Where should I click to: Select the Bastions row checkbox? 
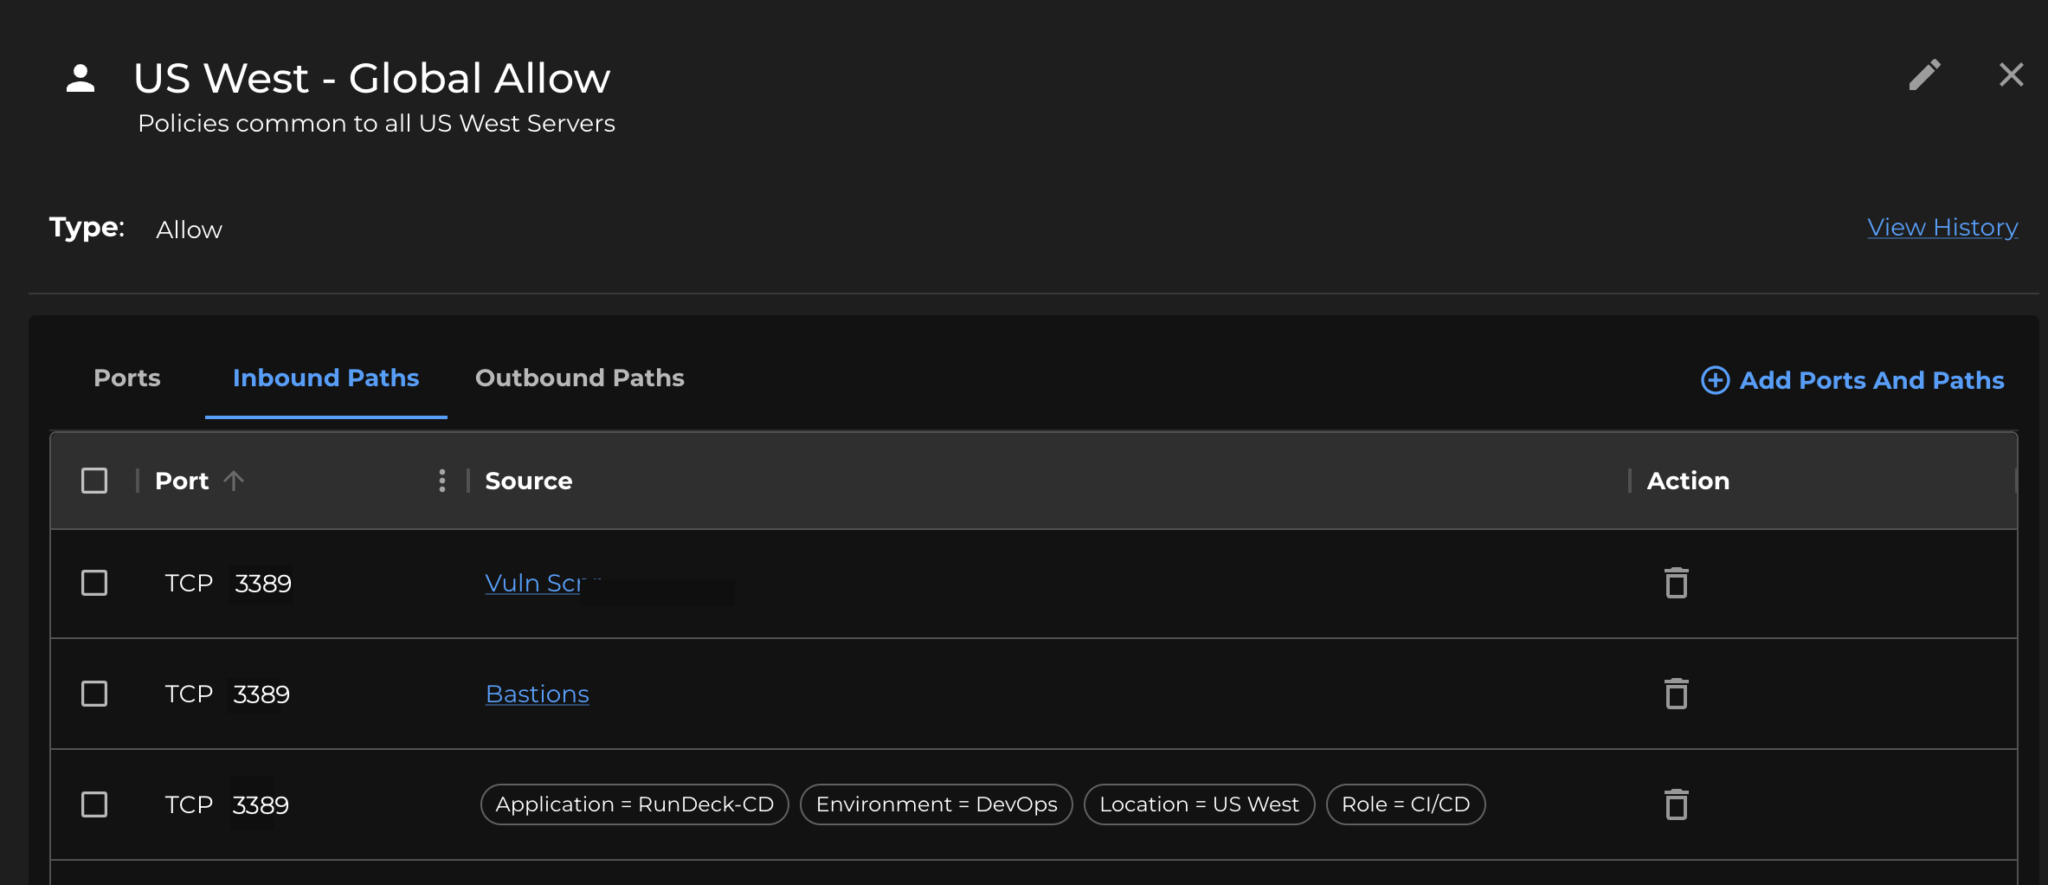(94, 694)
